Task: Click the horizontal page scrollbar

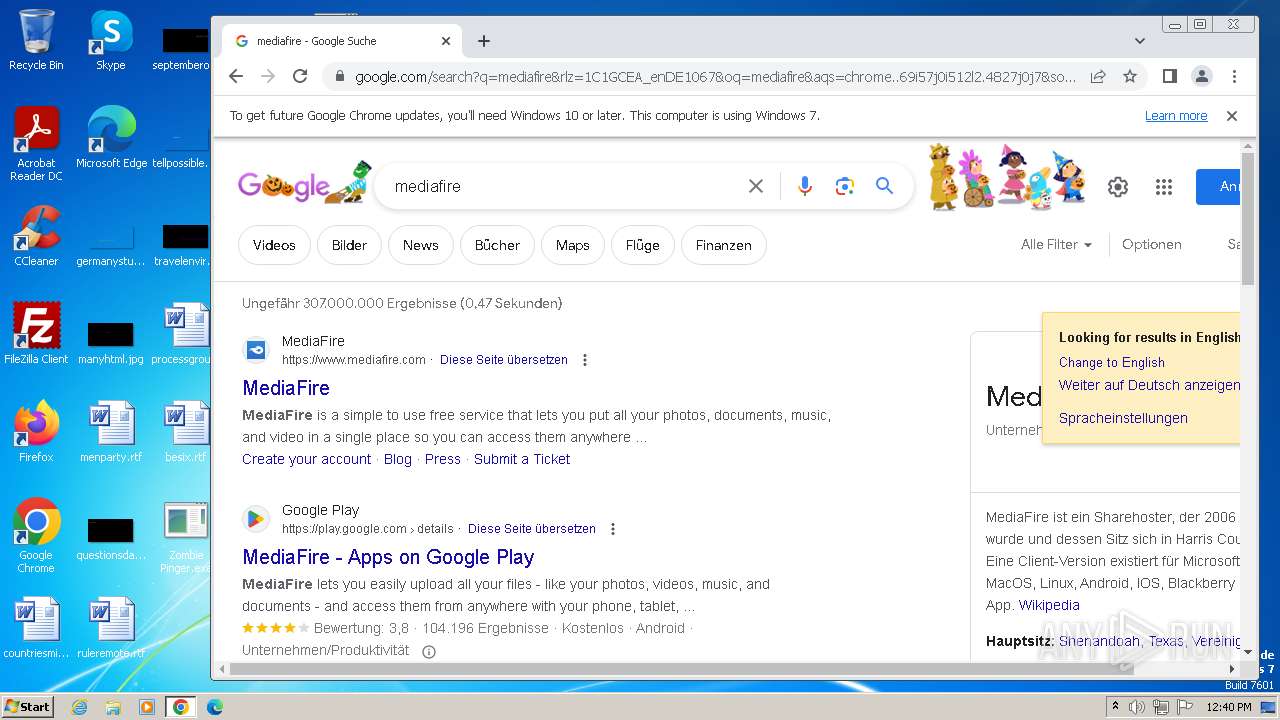Action: [x=682, y=668]
